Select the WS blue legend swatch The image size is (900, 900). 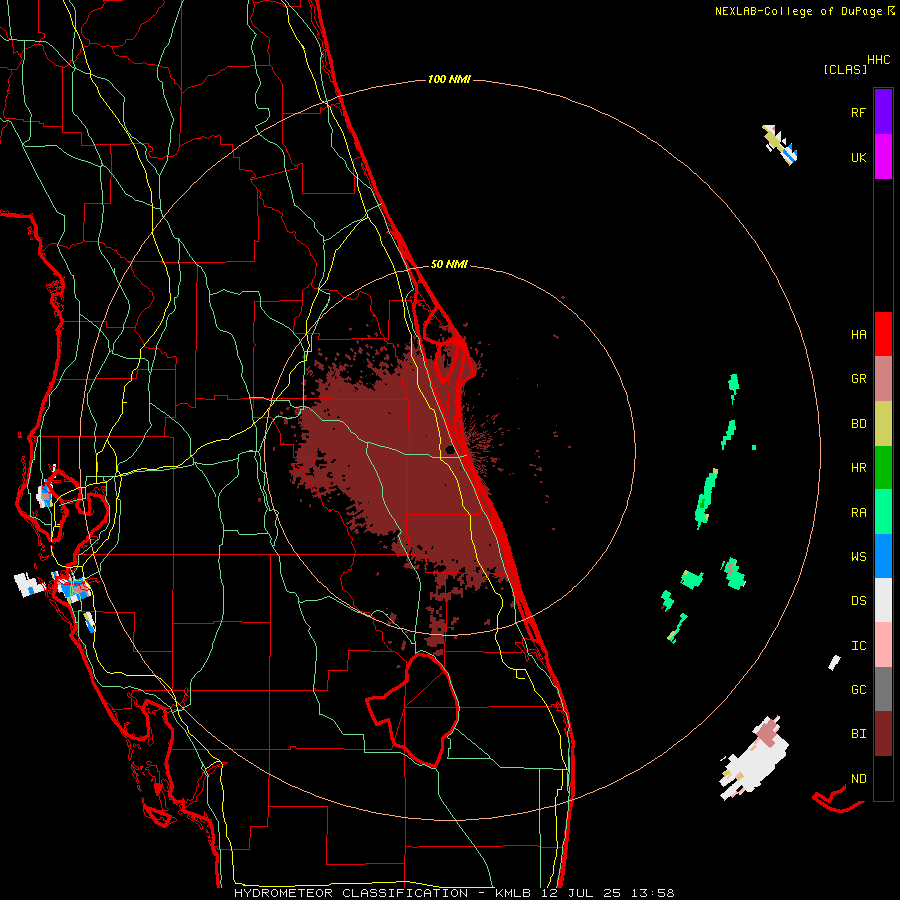pyautogui.click(x=883, y=556)
